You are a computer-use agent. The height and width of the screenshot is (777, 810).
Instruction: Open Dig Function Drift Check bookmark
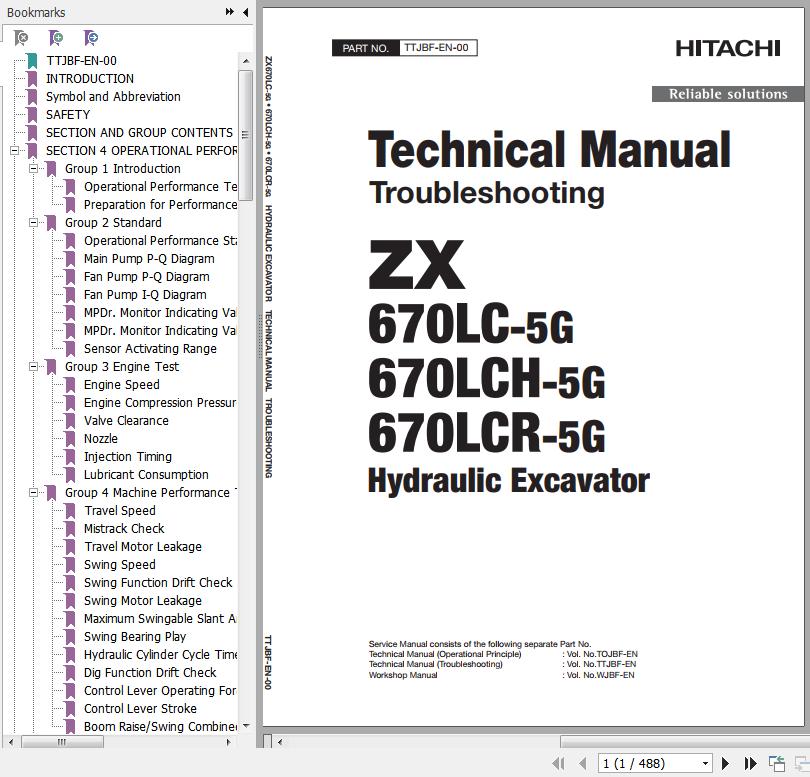click(x=150, y=673)
